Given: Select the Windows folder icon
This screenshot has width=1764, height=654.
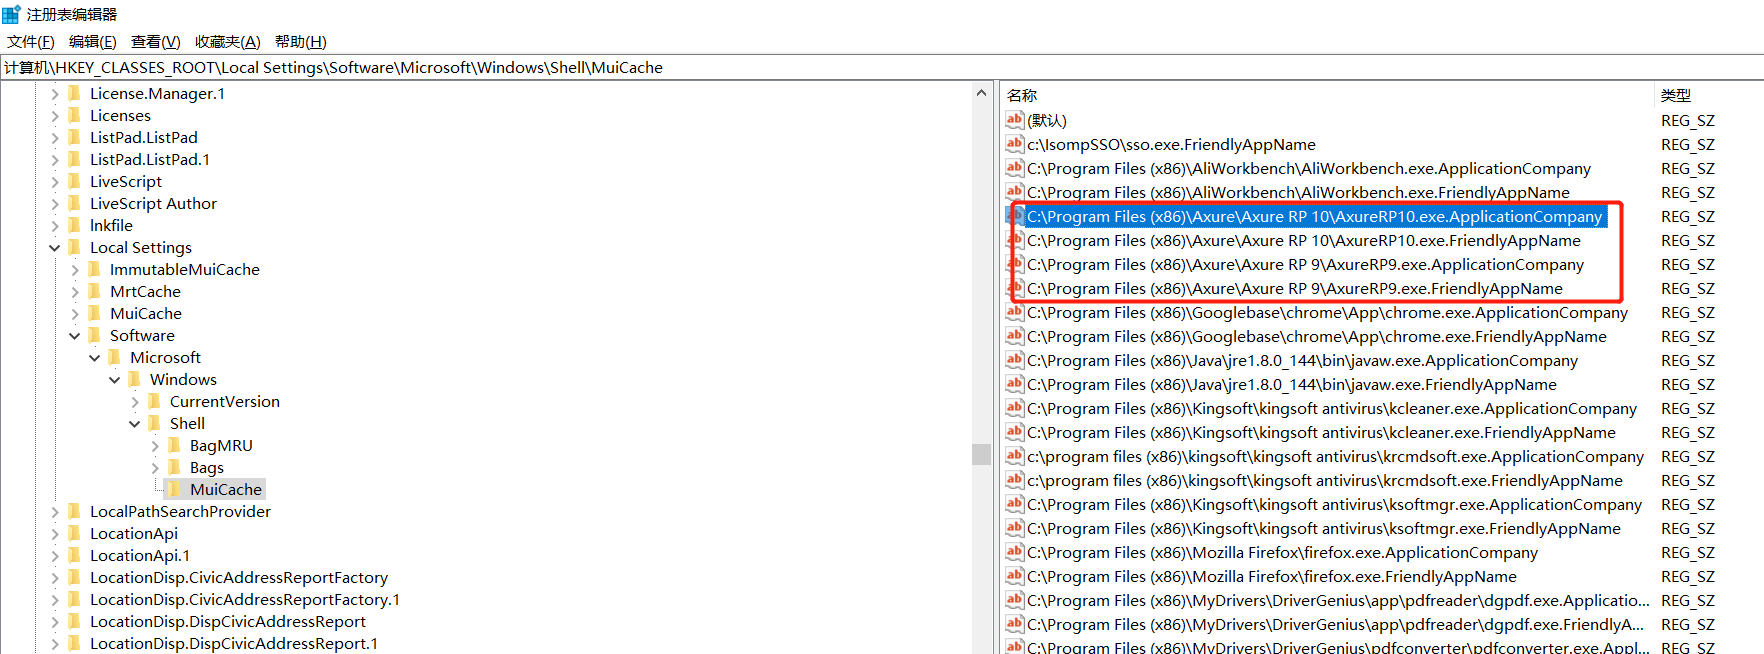Looking at the screenshot, I should (134, 379).
